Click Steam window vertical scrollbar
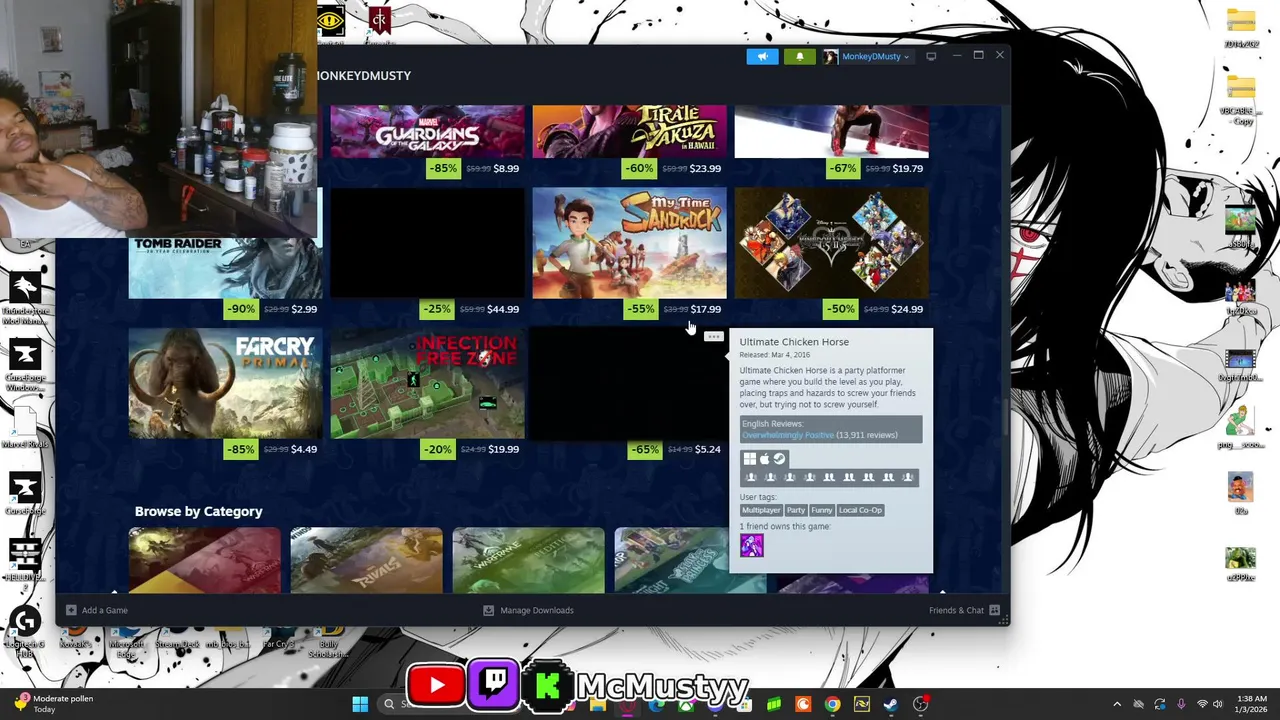Image resolution: width=1280 pixels, height=720 pixels. pos(1005,415)
